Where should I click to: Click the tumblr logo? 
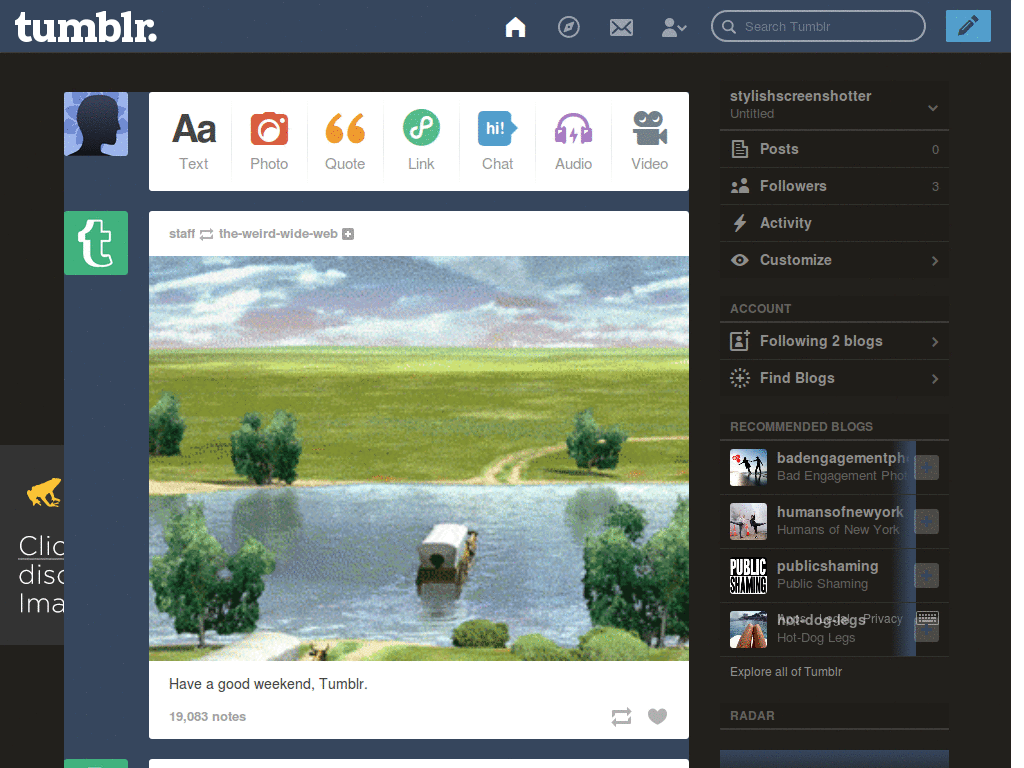click(x=86, y=27)
